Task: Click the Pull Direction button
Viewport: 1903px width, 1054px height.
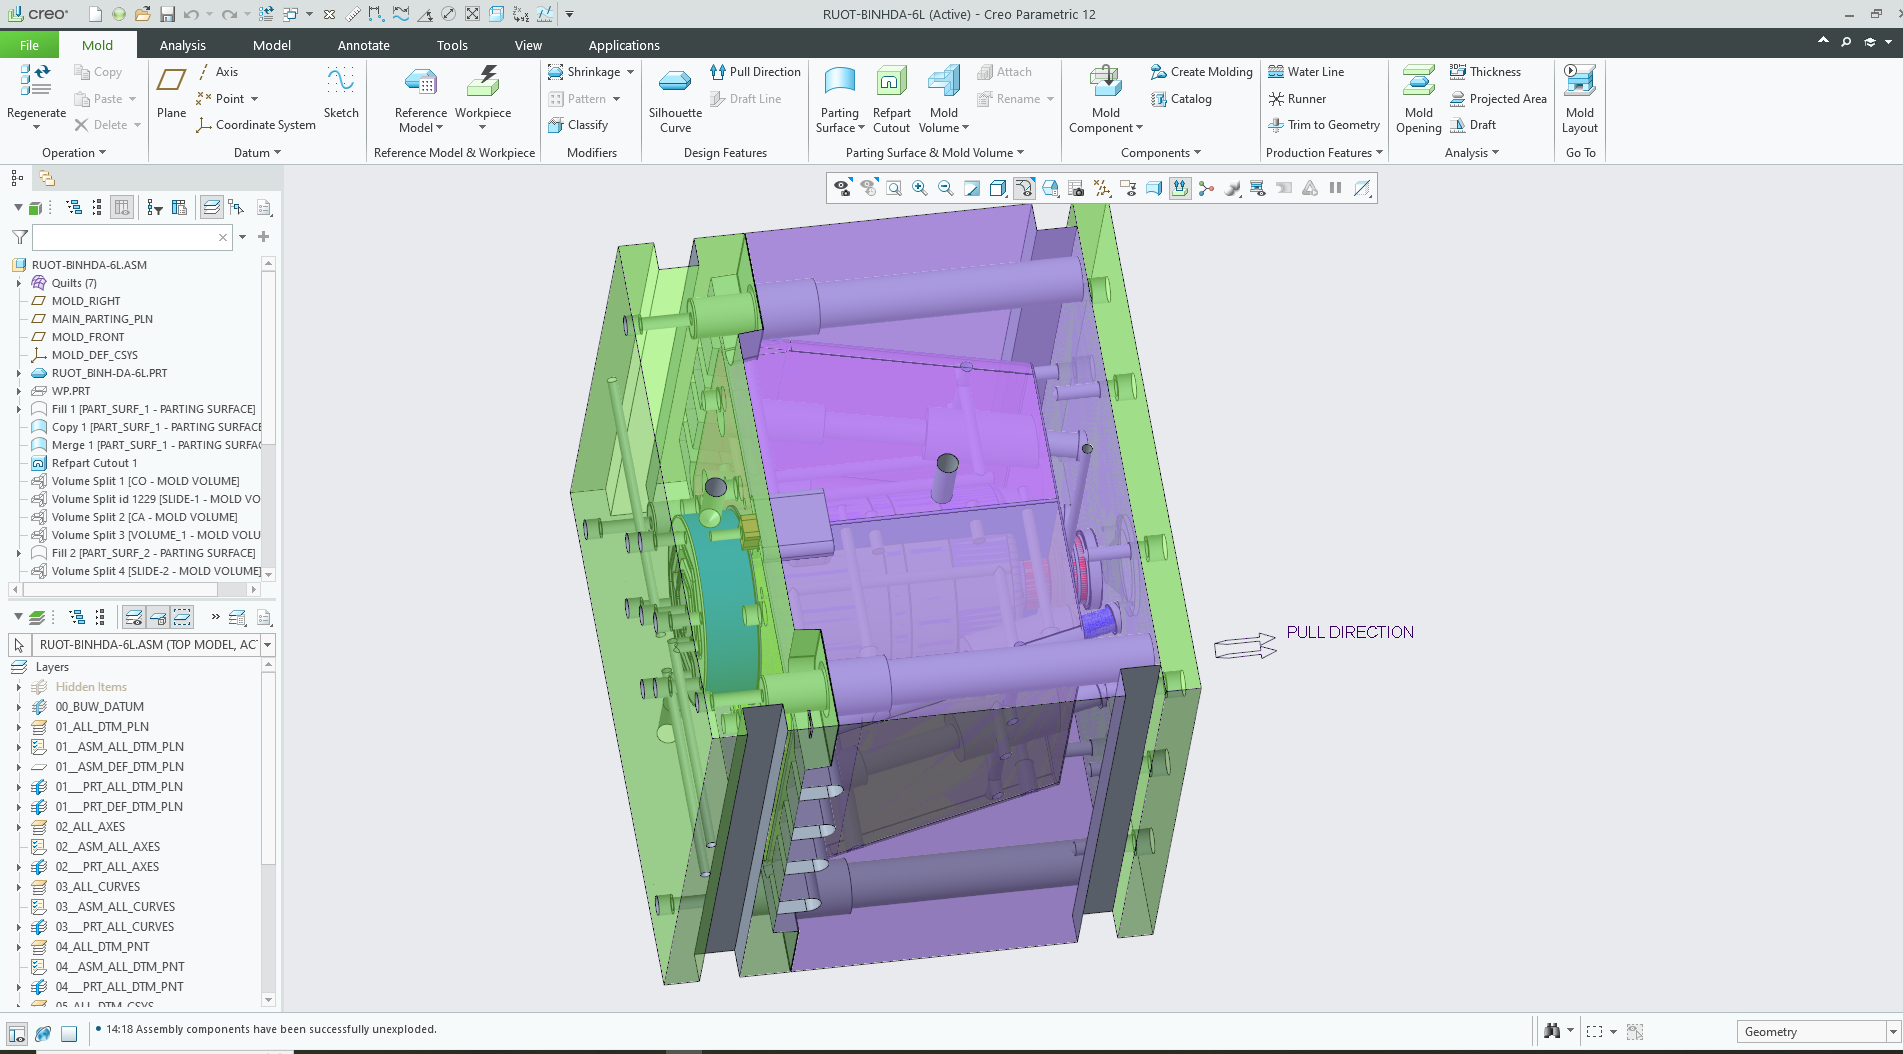Action: click(755, 72)
